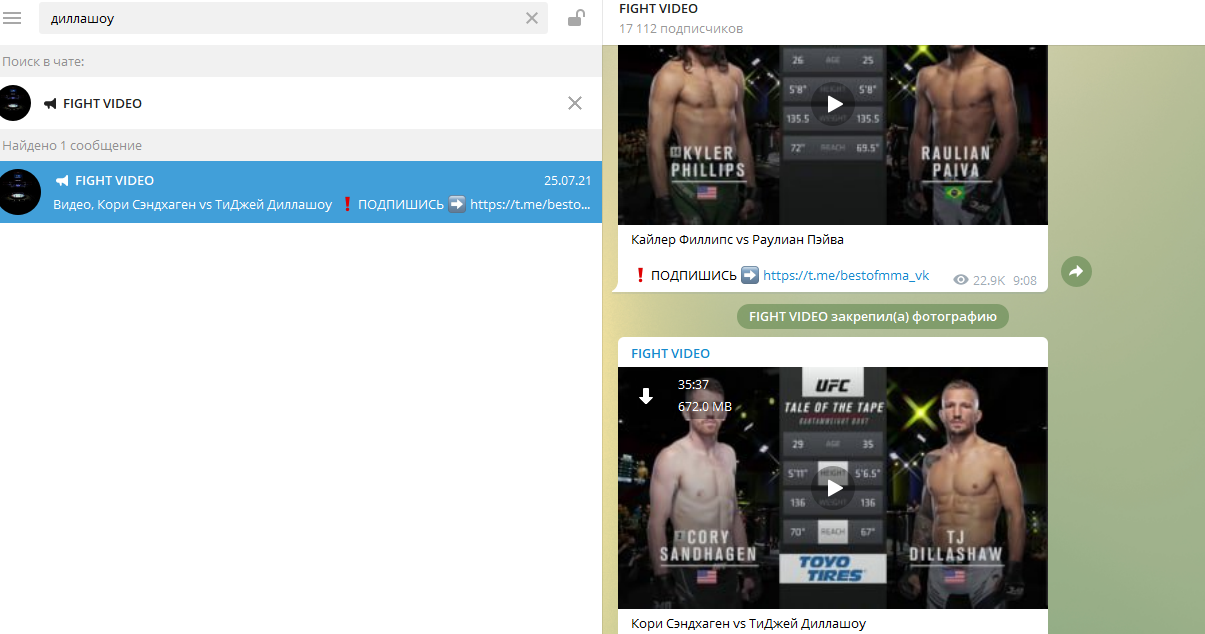This screenshot has width=1205, height=634.
Task: Download the 672.0 MB video
Action: tap(646, 397)
